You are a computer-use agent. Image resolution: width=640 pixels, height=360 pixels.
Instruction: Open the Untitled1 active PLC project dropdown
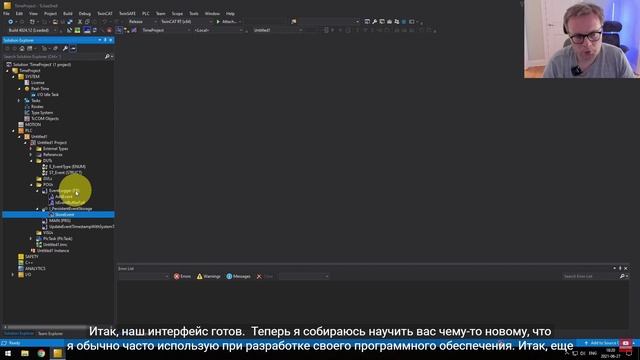[278, 30]
